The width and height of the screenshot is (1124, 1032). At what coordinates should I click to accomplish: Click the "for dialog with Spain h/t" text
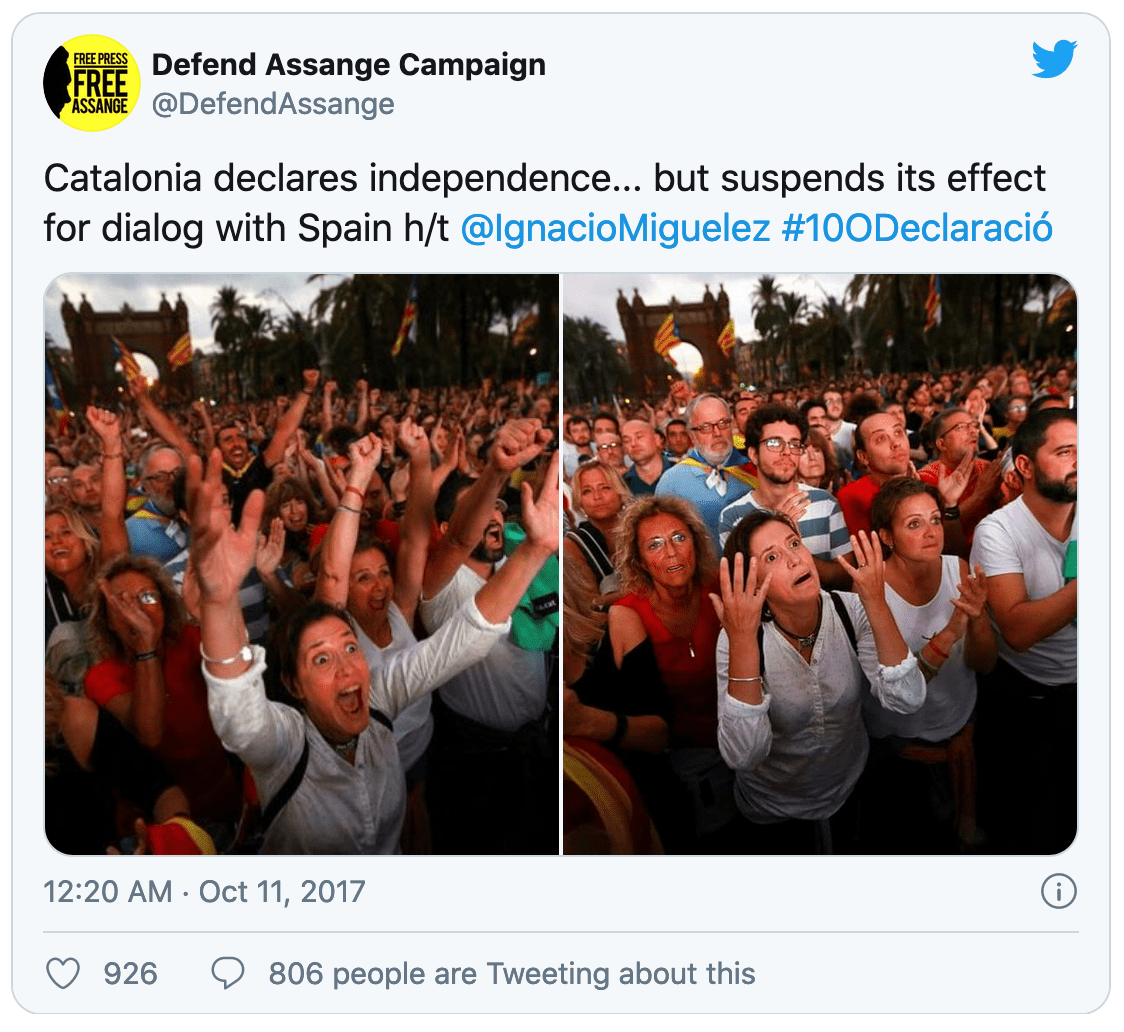pyautogui.click(x=246, y=229)
